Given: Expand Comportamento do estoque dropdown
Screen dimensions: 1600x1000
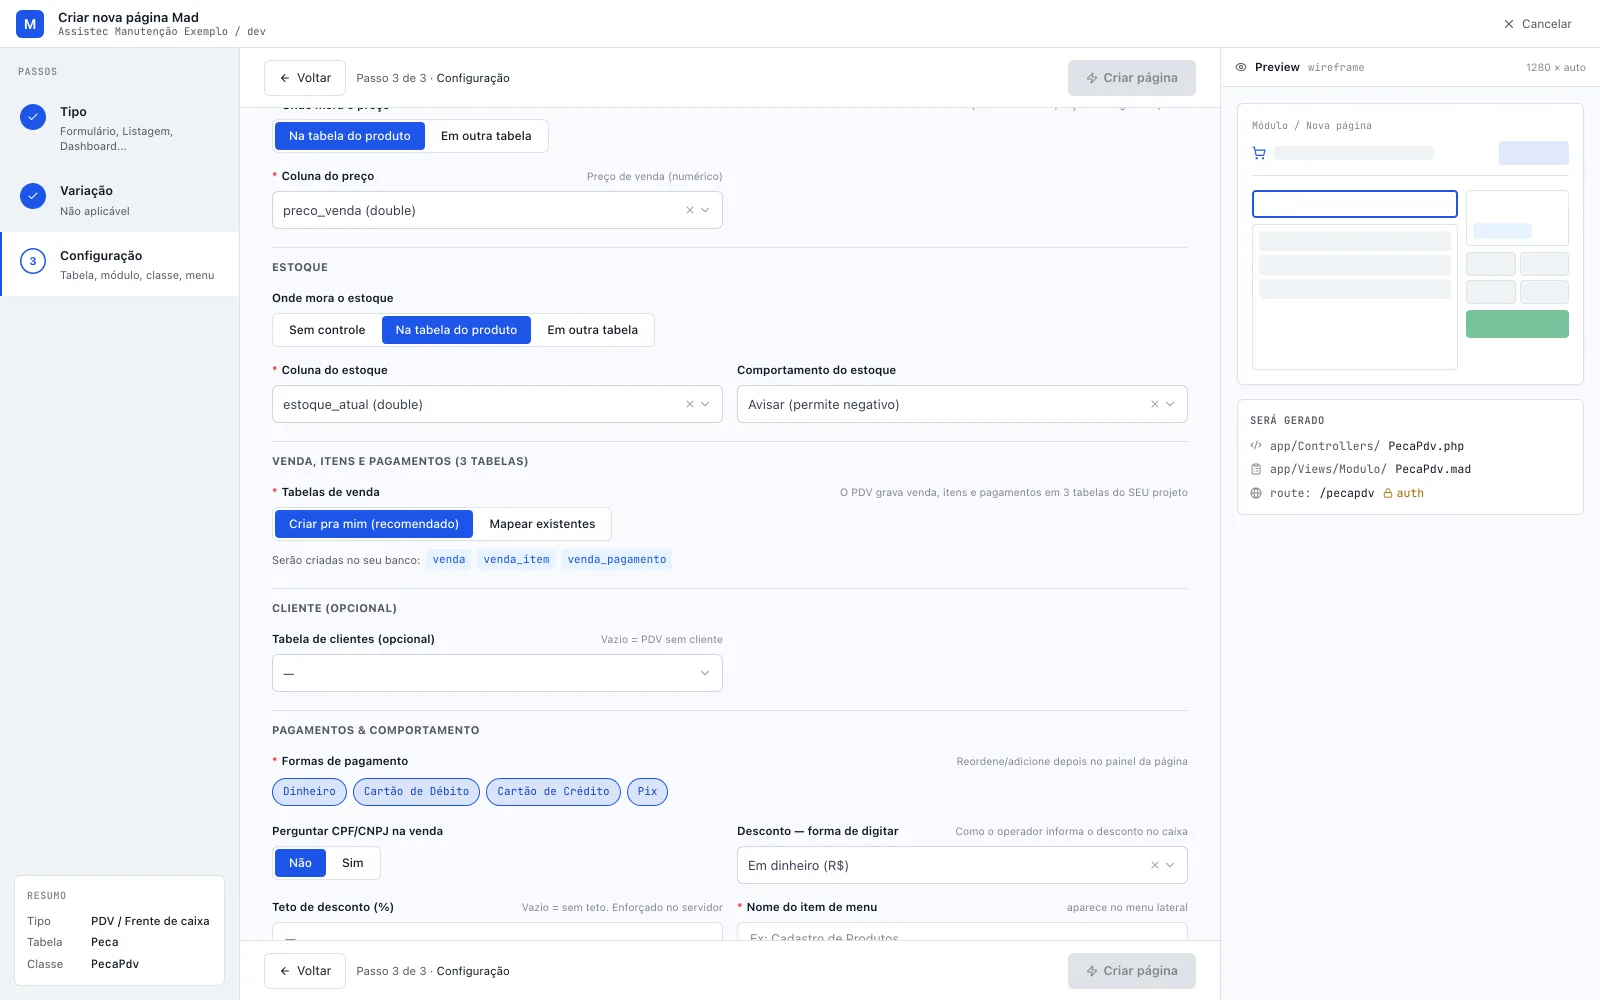Looking at the screenshot, I should 962,404.
